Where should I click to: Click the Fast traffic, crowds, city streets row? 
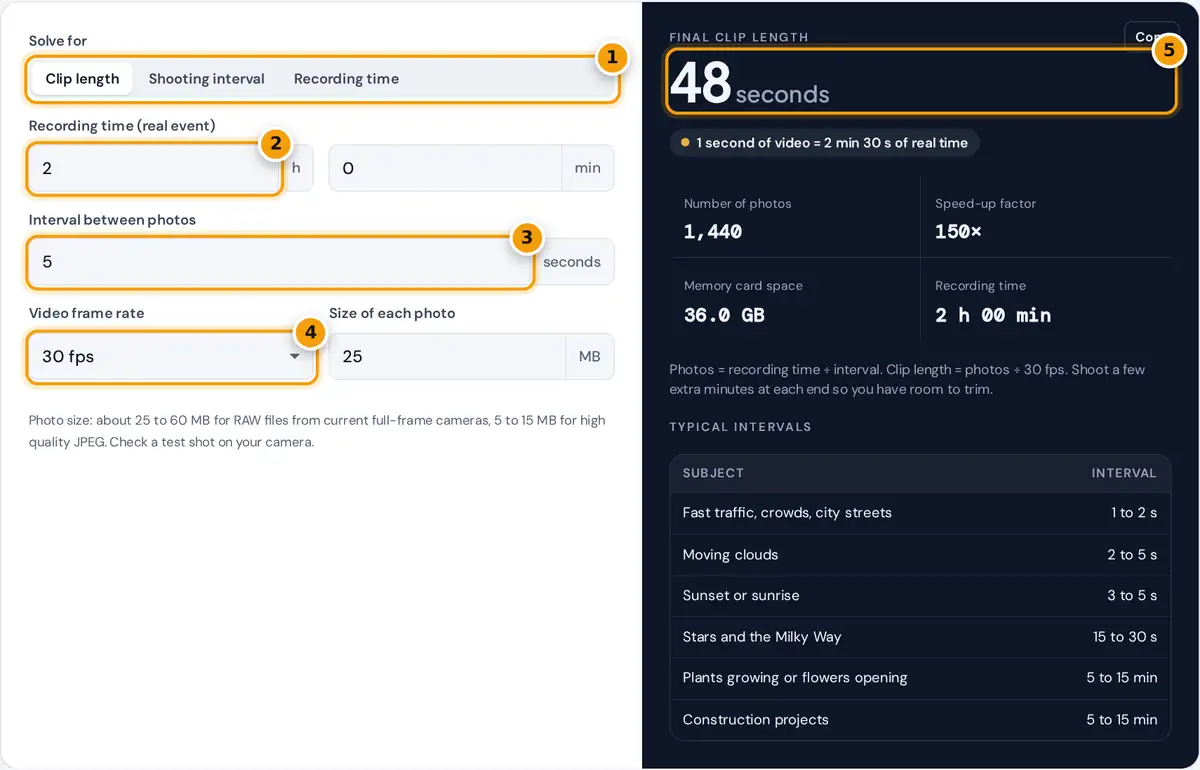920,513
